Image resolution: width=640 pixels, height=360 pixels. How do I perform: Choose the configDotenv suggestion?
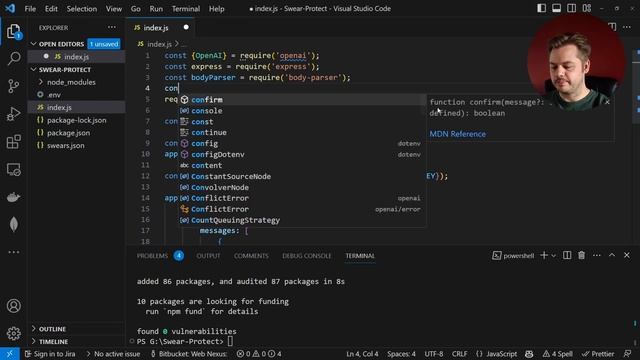click(302, 154)
